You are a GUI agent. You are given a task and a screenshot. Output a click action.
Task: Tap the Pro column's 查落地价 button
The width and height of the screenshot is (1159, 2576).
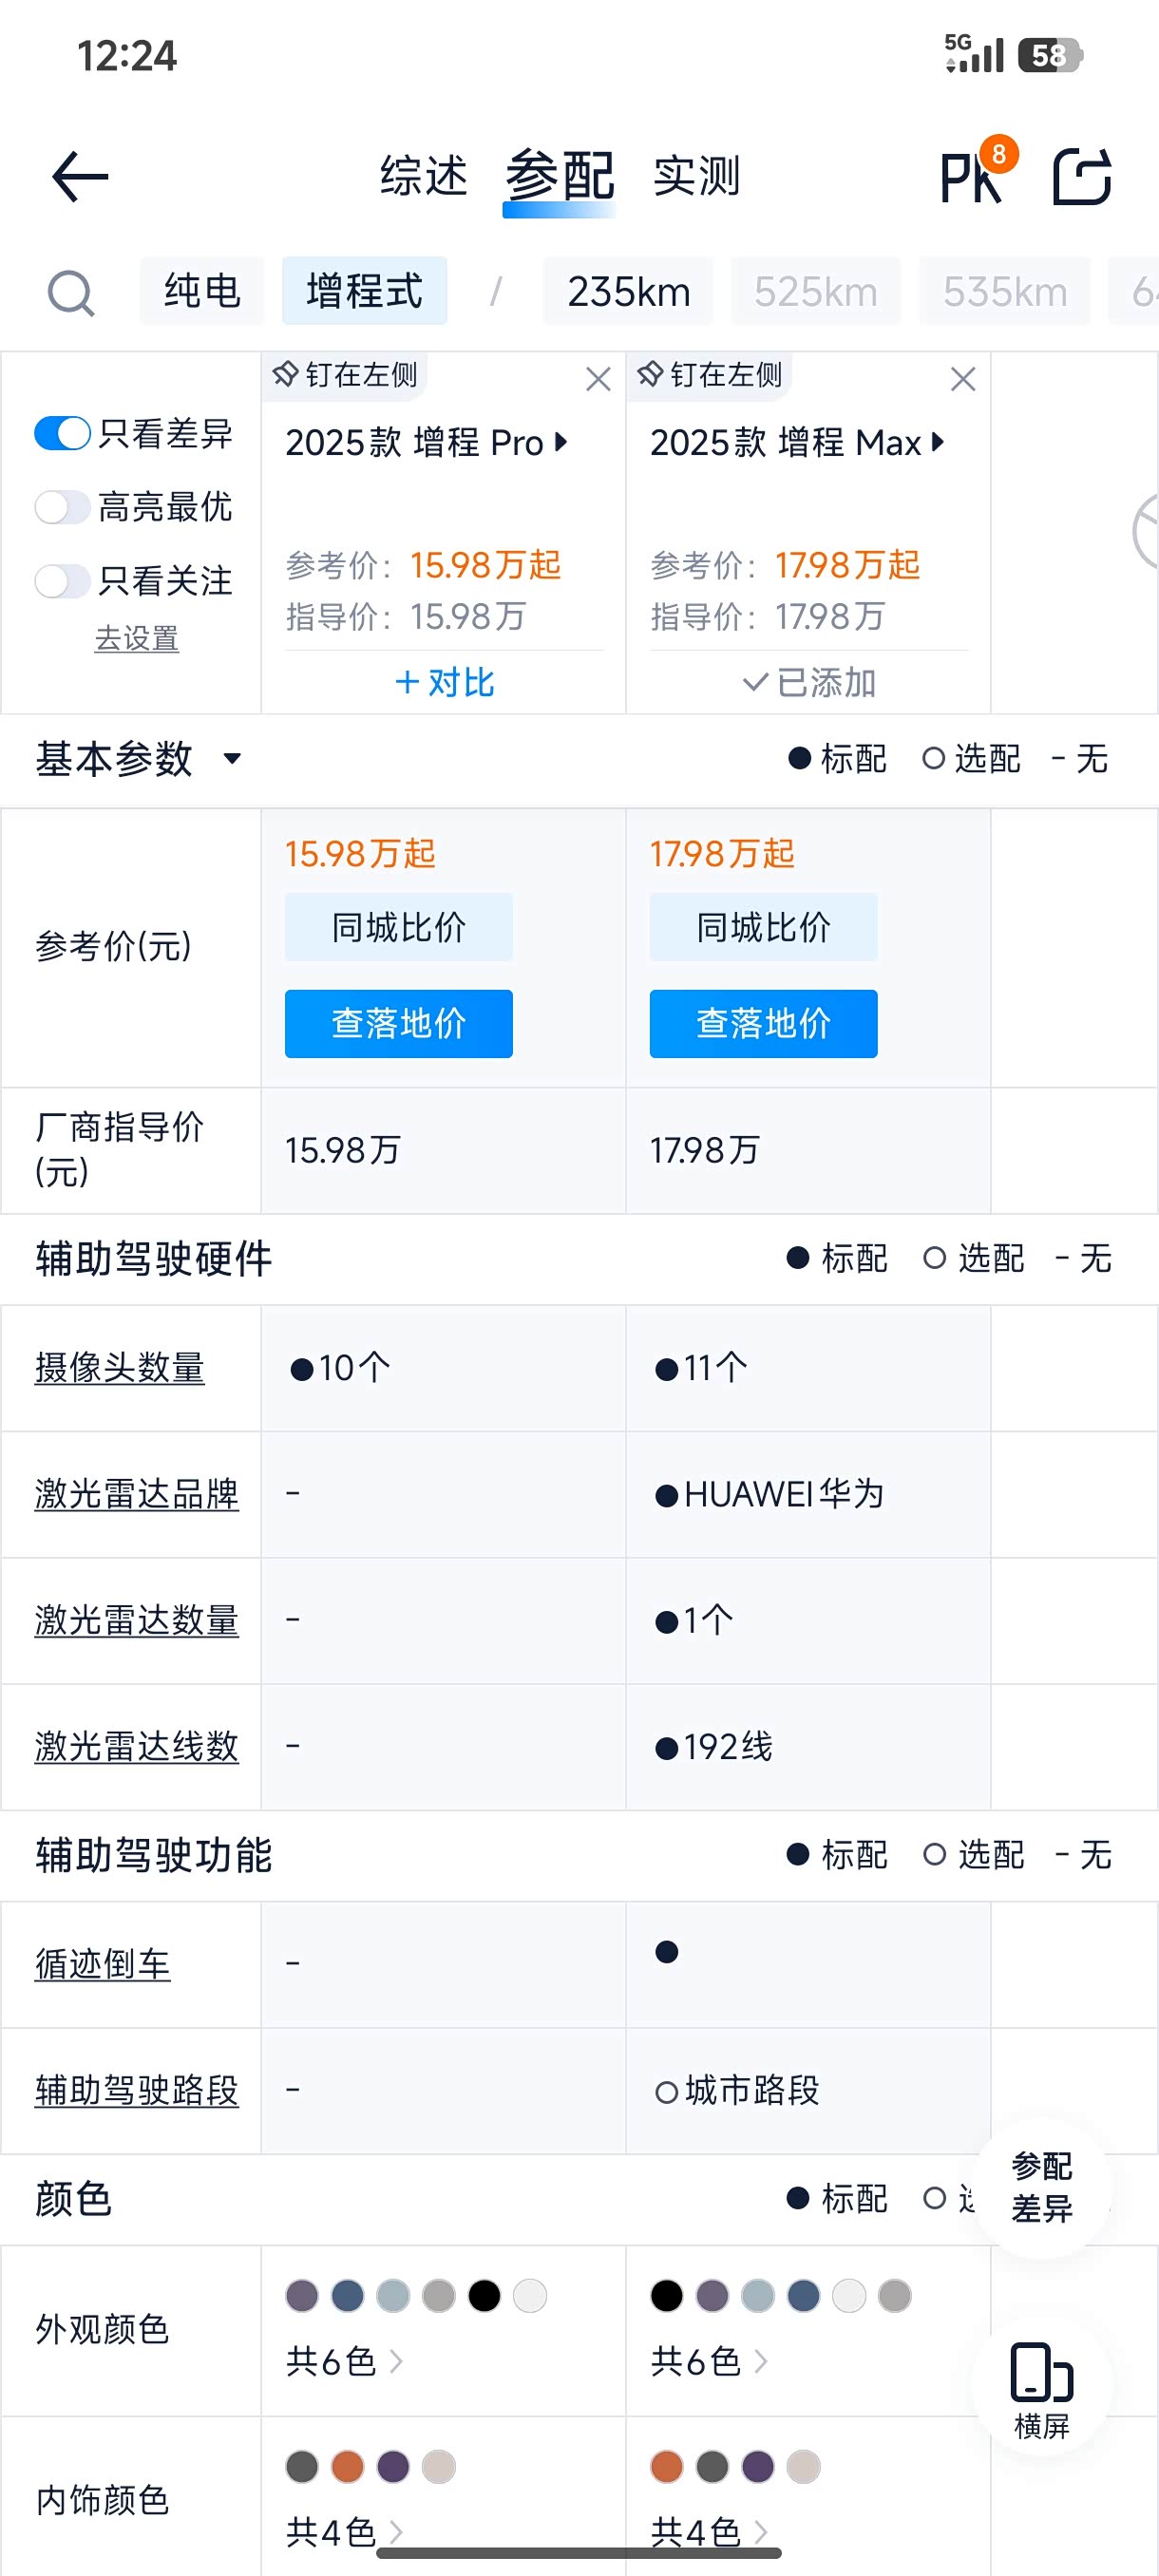(x=398, y=1023)
